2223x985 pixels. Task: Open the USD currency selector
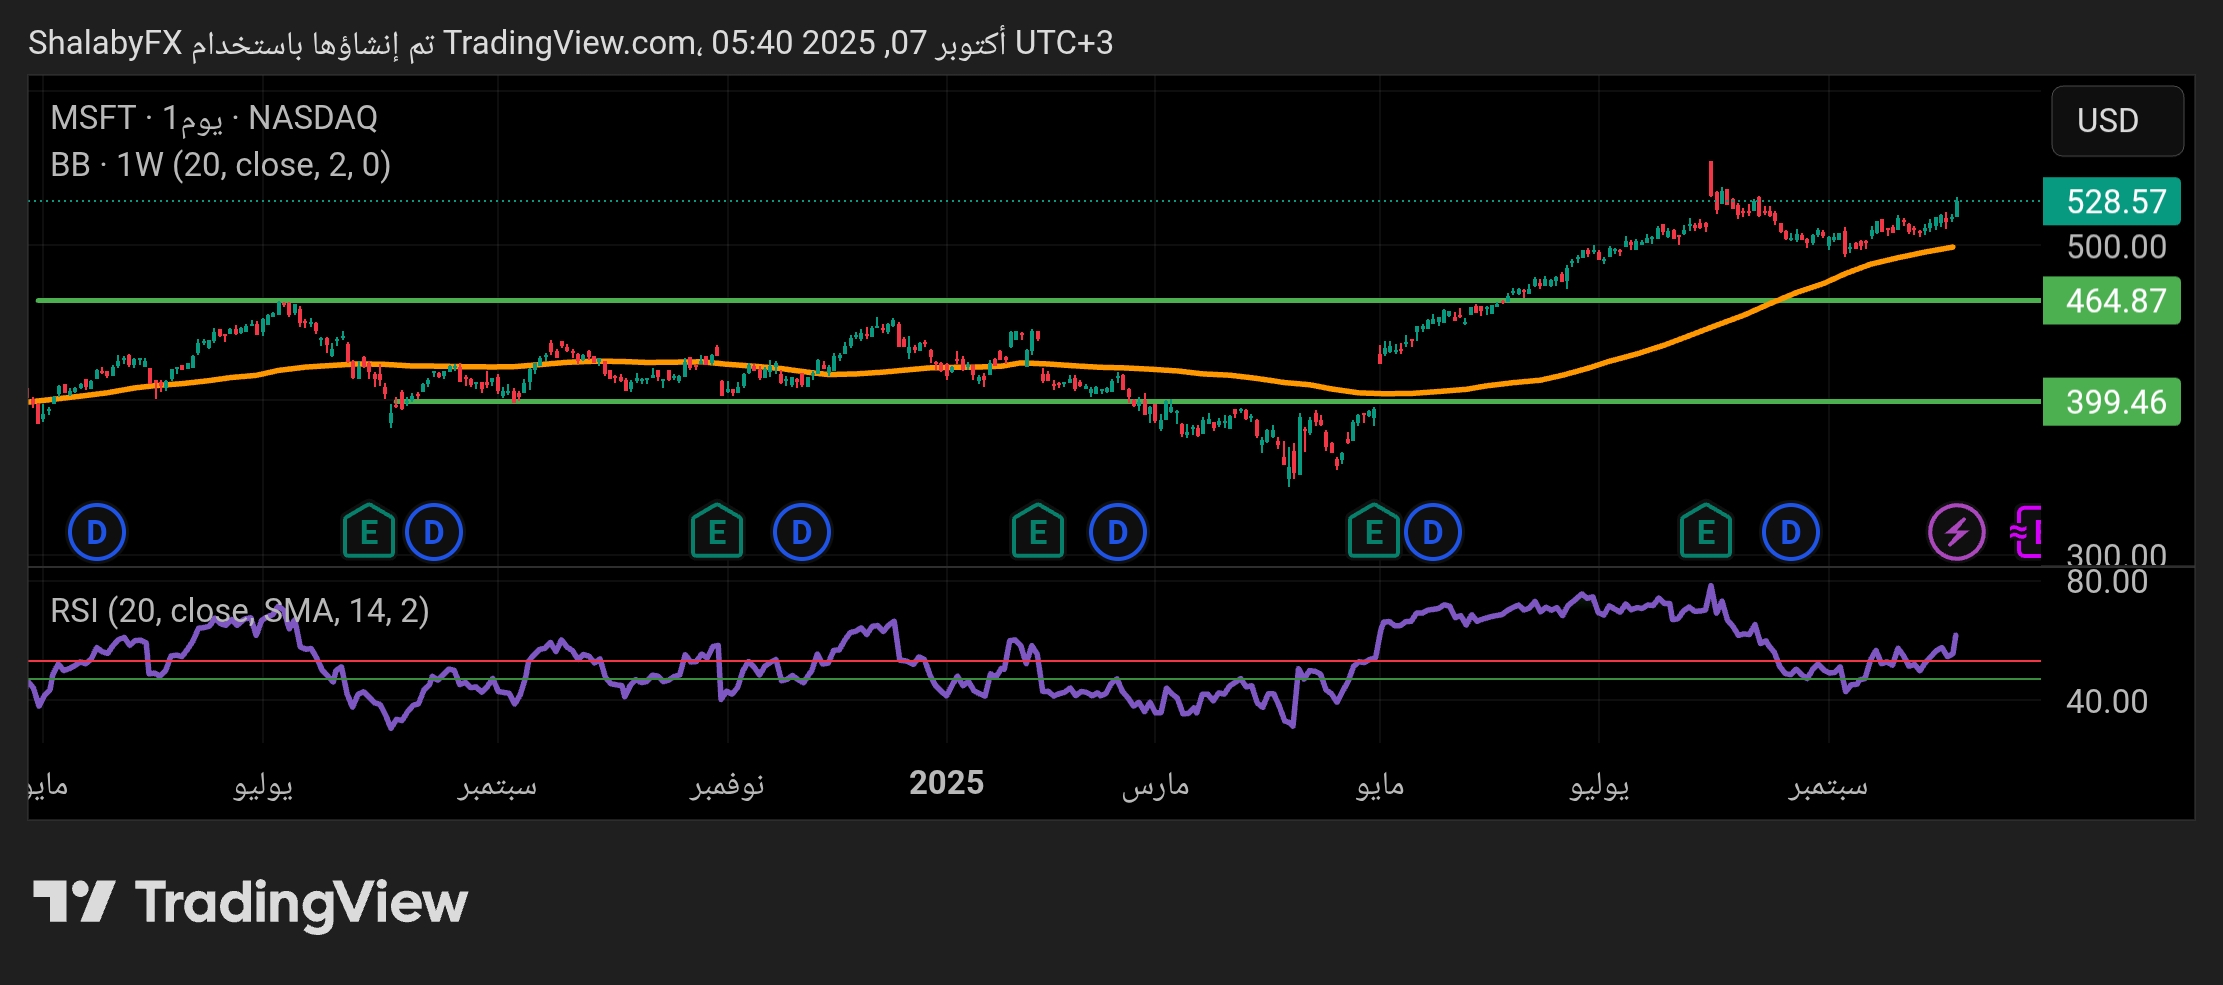click(2116, 121)
